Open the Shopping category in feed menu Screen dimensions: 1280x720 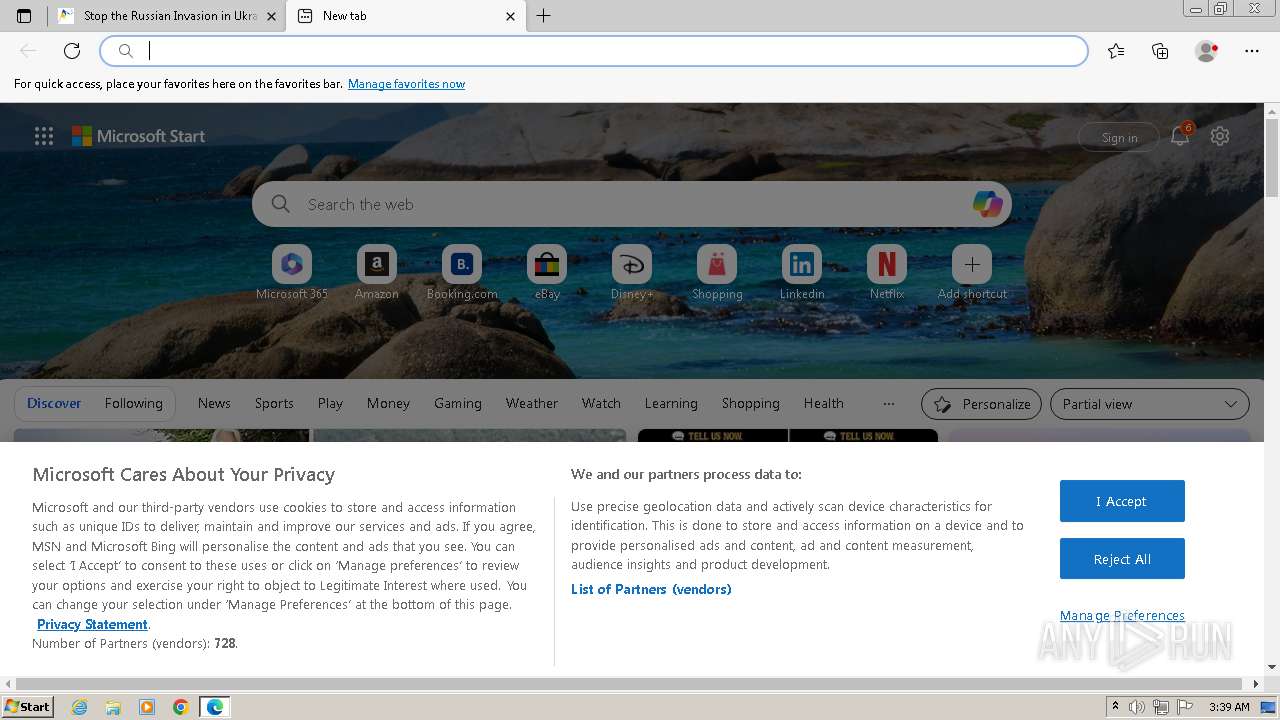tap(750, 403)
